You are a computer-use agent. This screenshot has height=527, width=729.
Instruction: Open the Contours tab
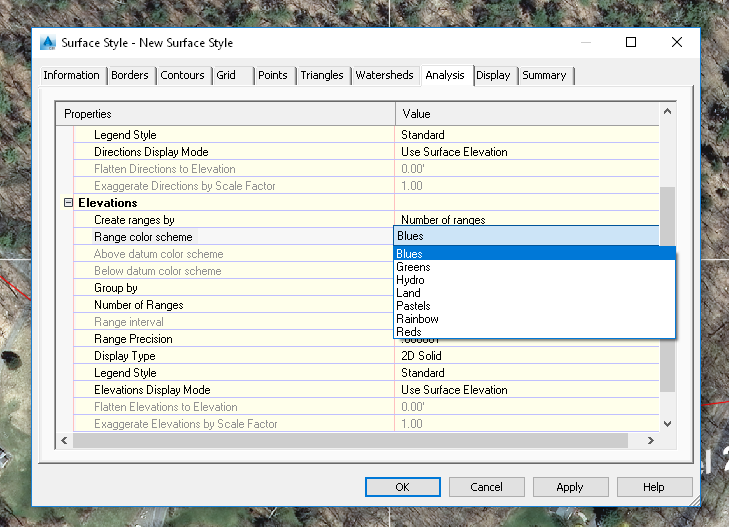[182, 75]
